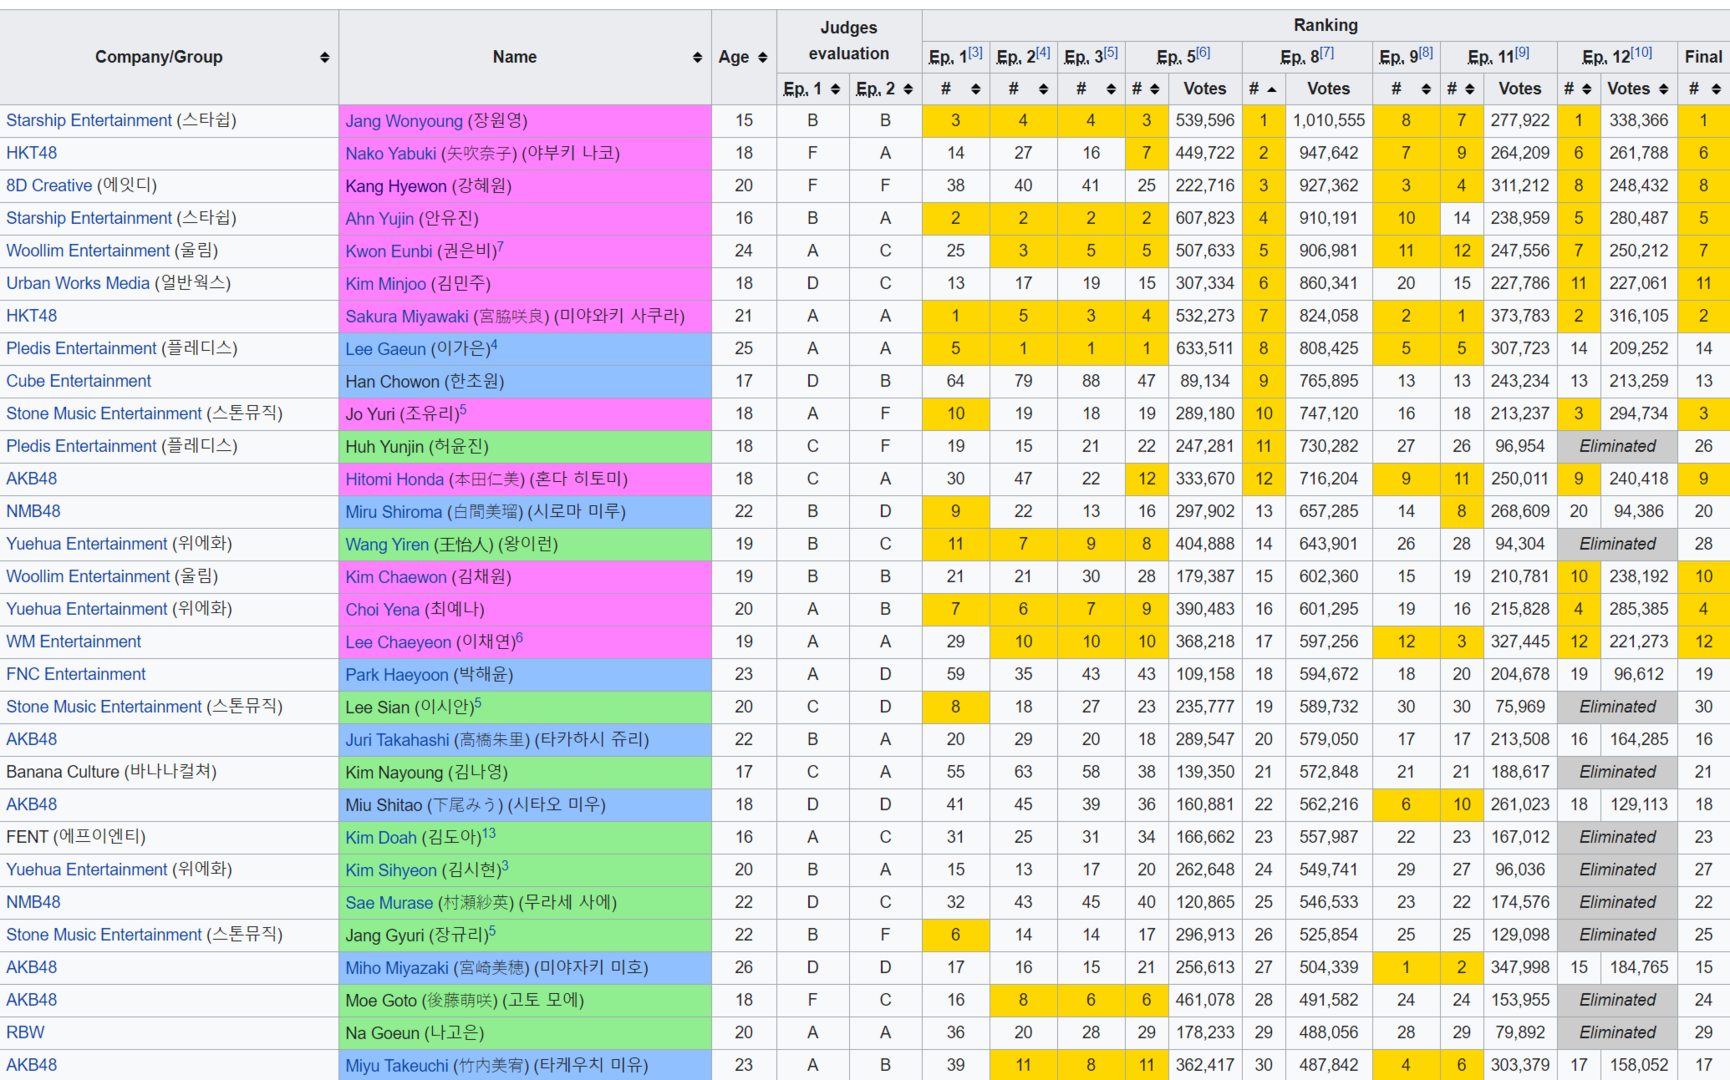Open Lee Chaeyeon's name link
The height and width of the screenshot is (1080, 1730).
tap(398, 642)
